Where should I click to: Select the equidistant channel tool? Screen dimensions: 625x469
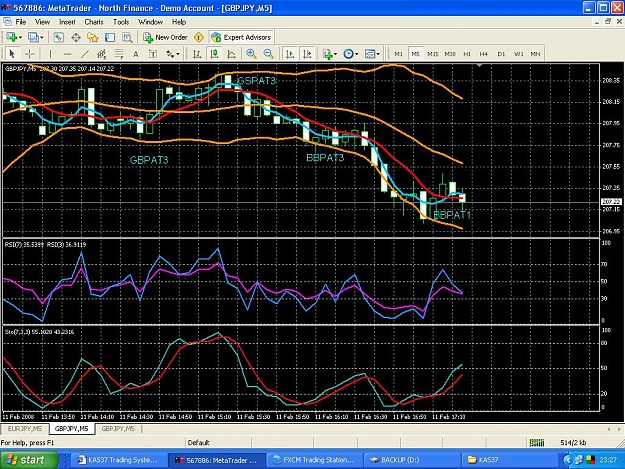click(x=102, y=54)
